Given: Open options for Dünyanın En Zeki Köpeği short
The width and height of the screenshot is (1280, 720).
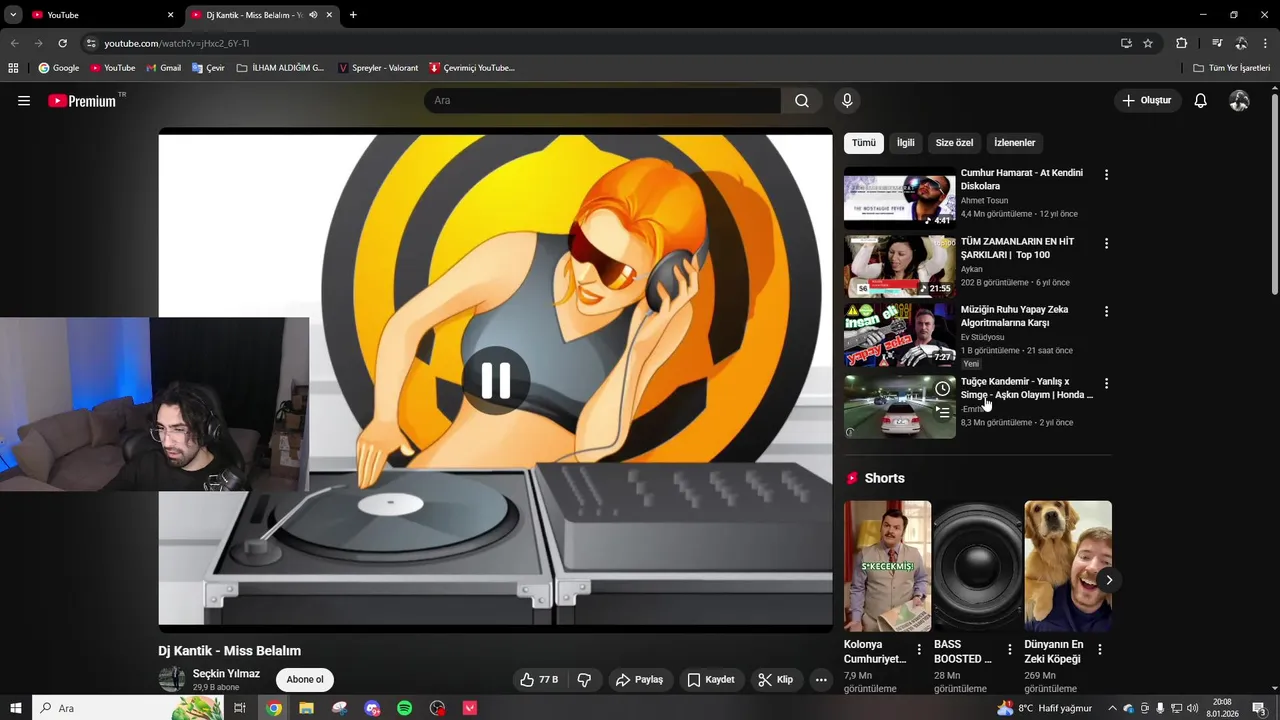Looking at the screenshot, I should click(1100, 650).
